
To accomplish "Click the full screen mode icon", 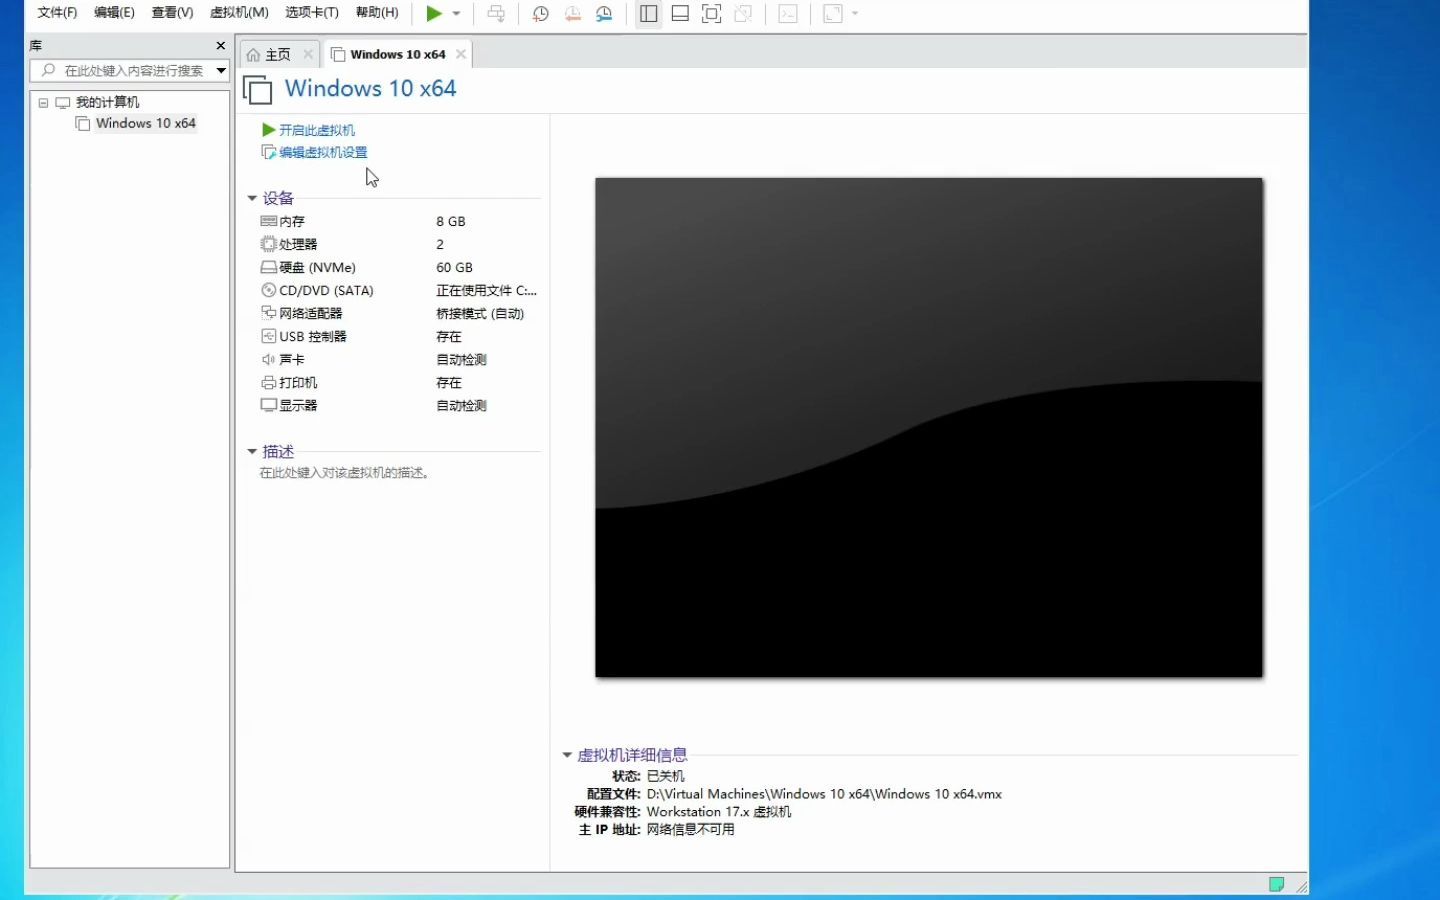I will (711, 14).
